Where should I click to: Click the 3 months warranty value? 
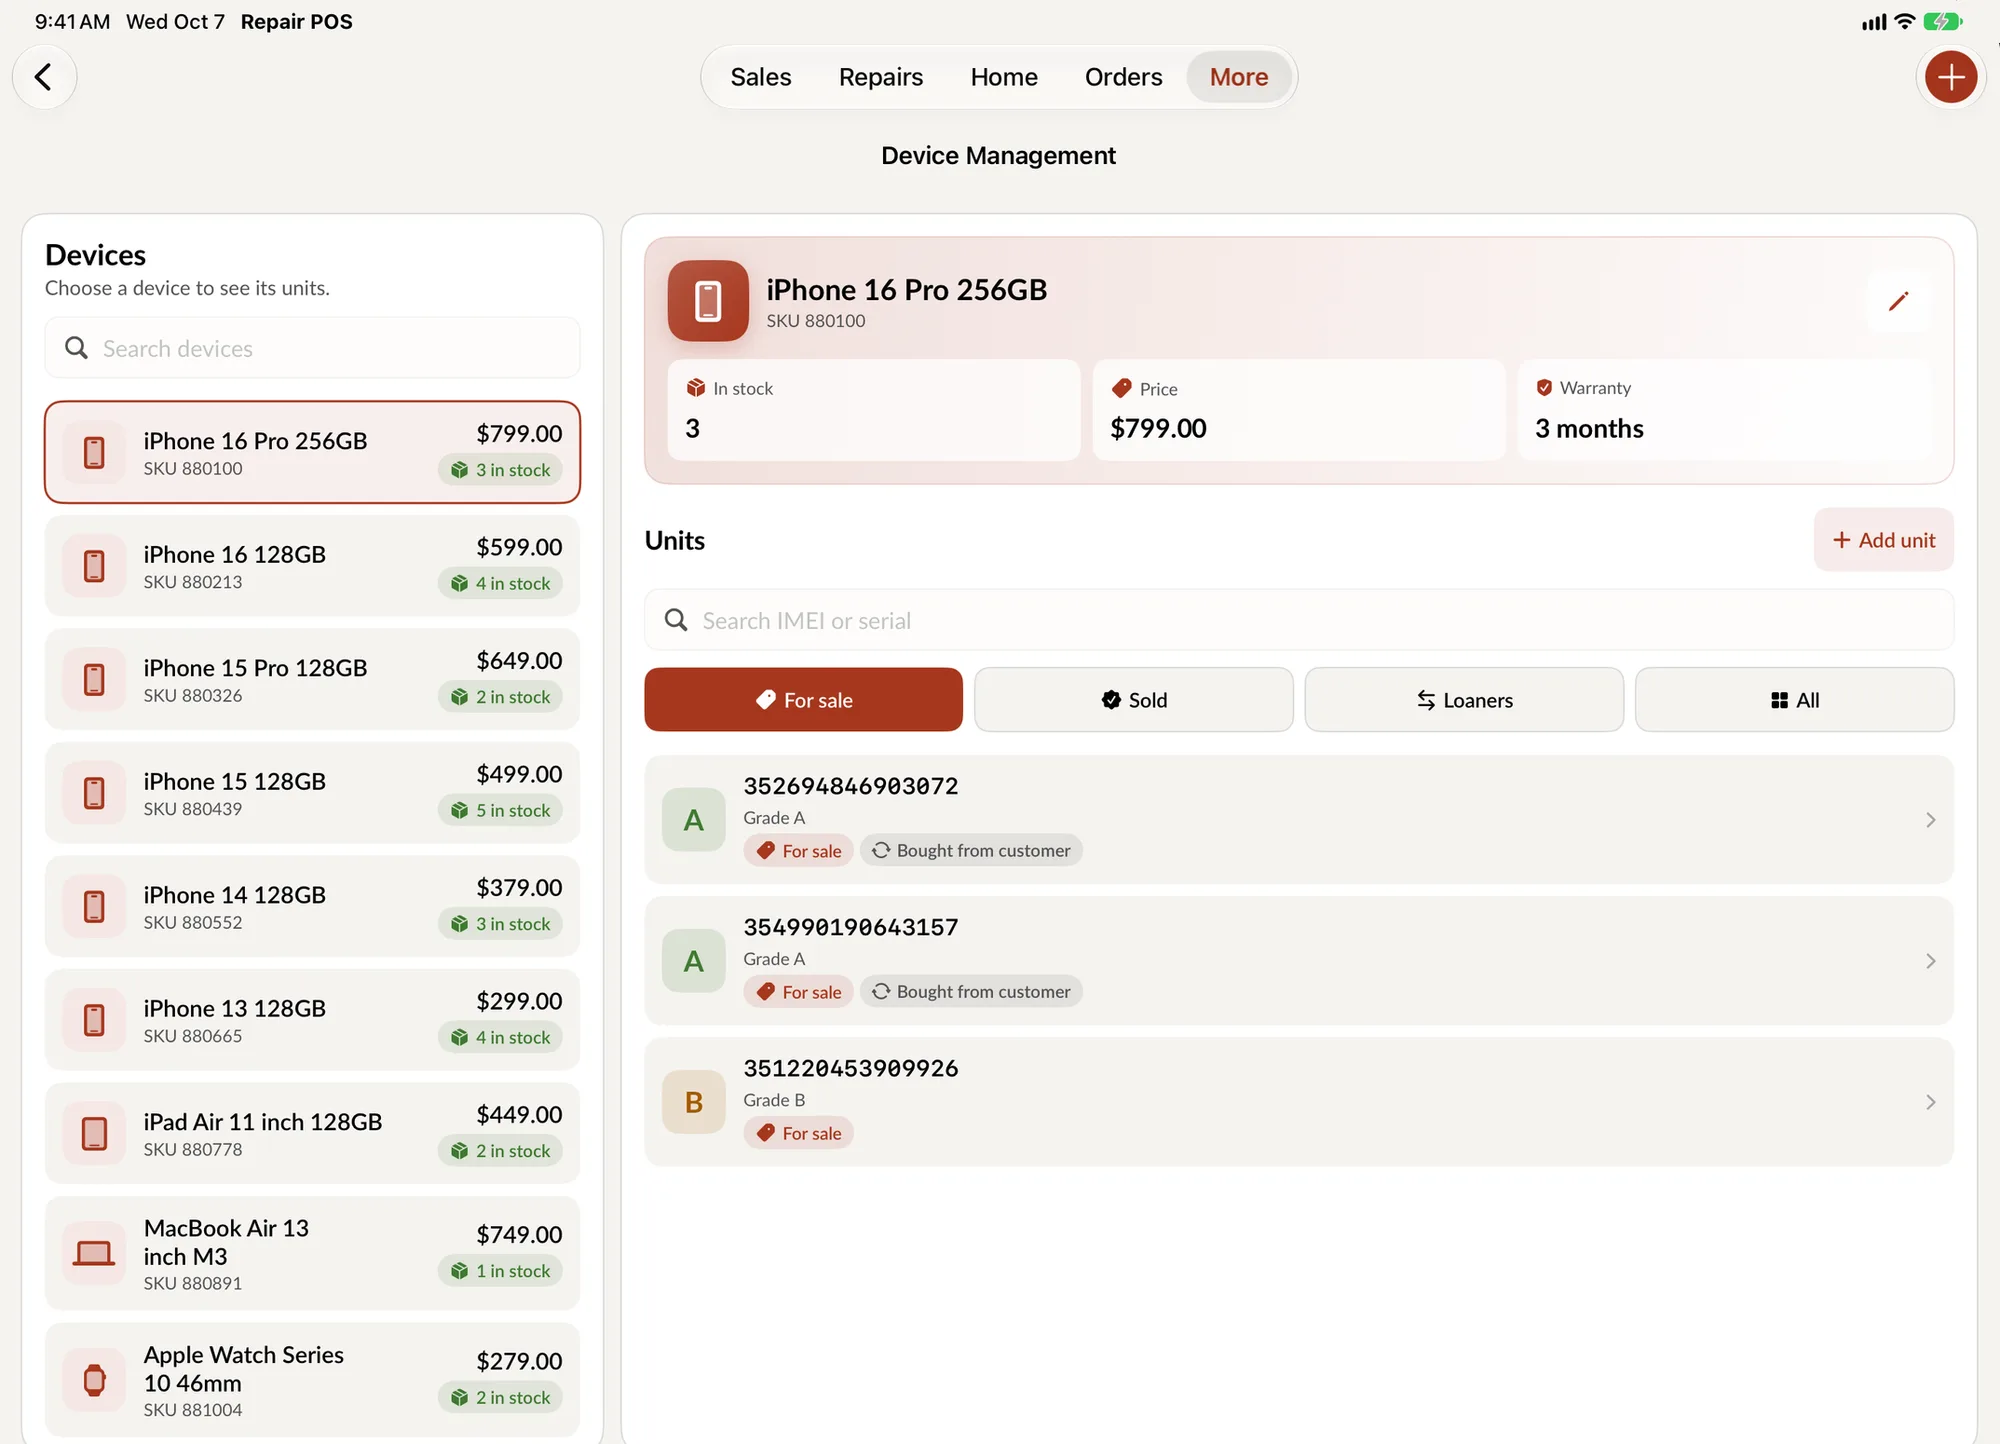pos(1589,428)
